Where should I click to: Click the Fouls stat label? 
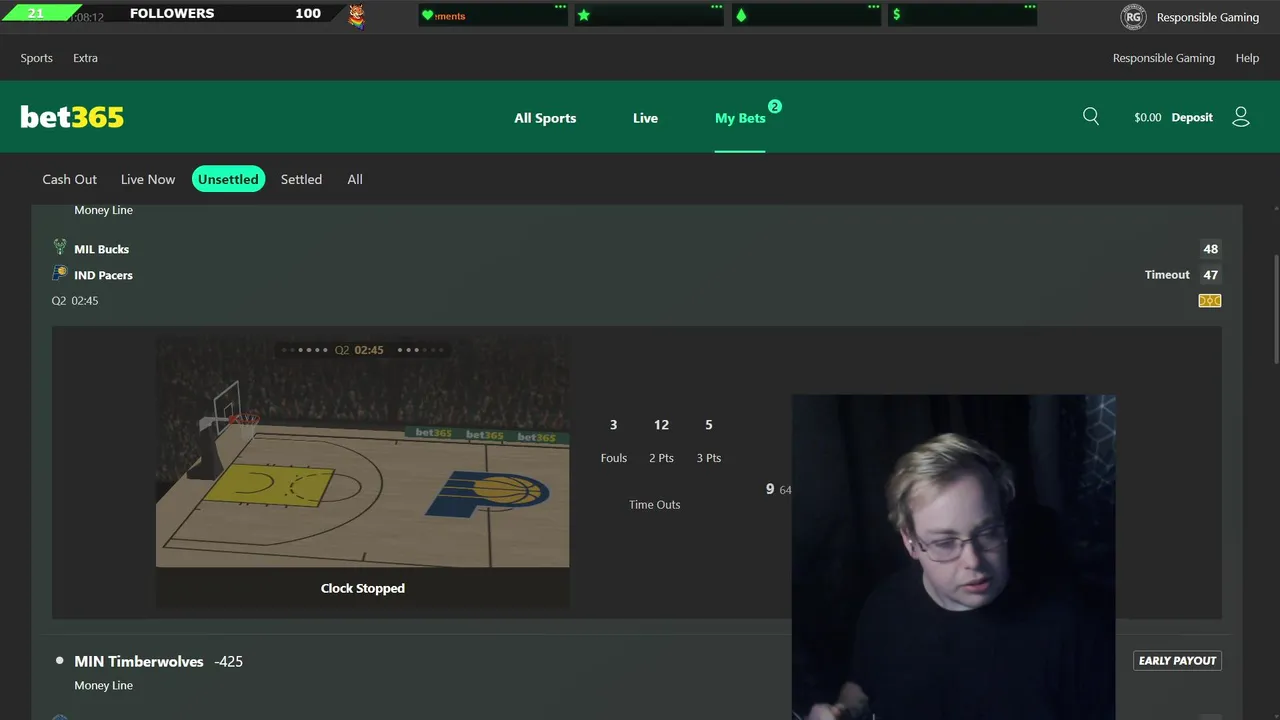[614, 458]
